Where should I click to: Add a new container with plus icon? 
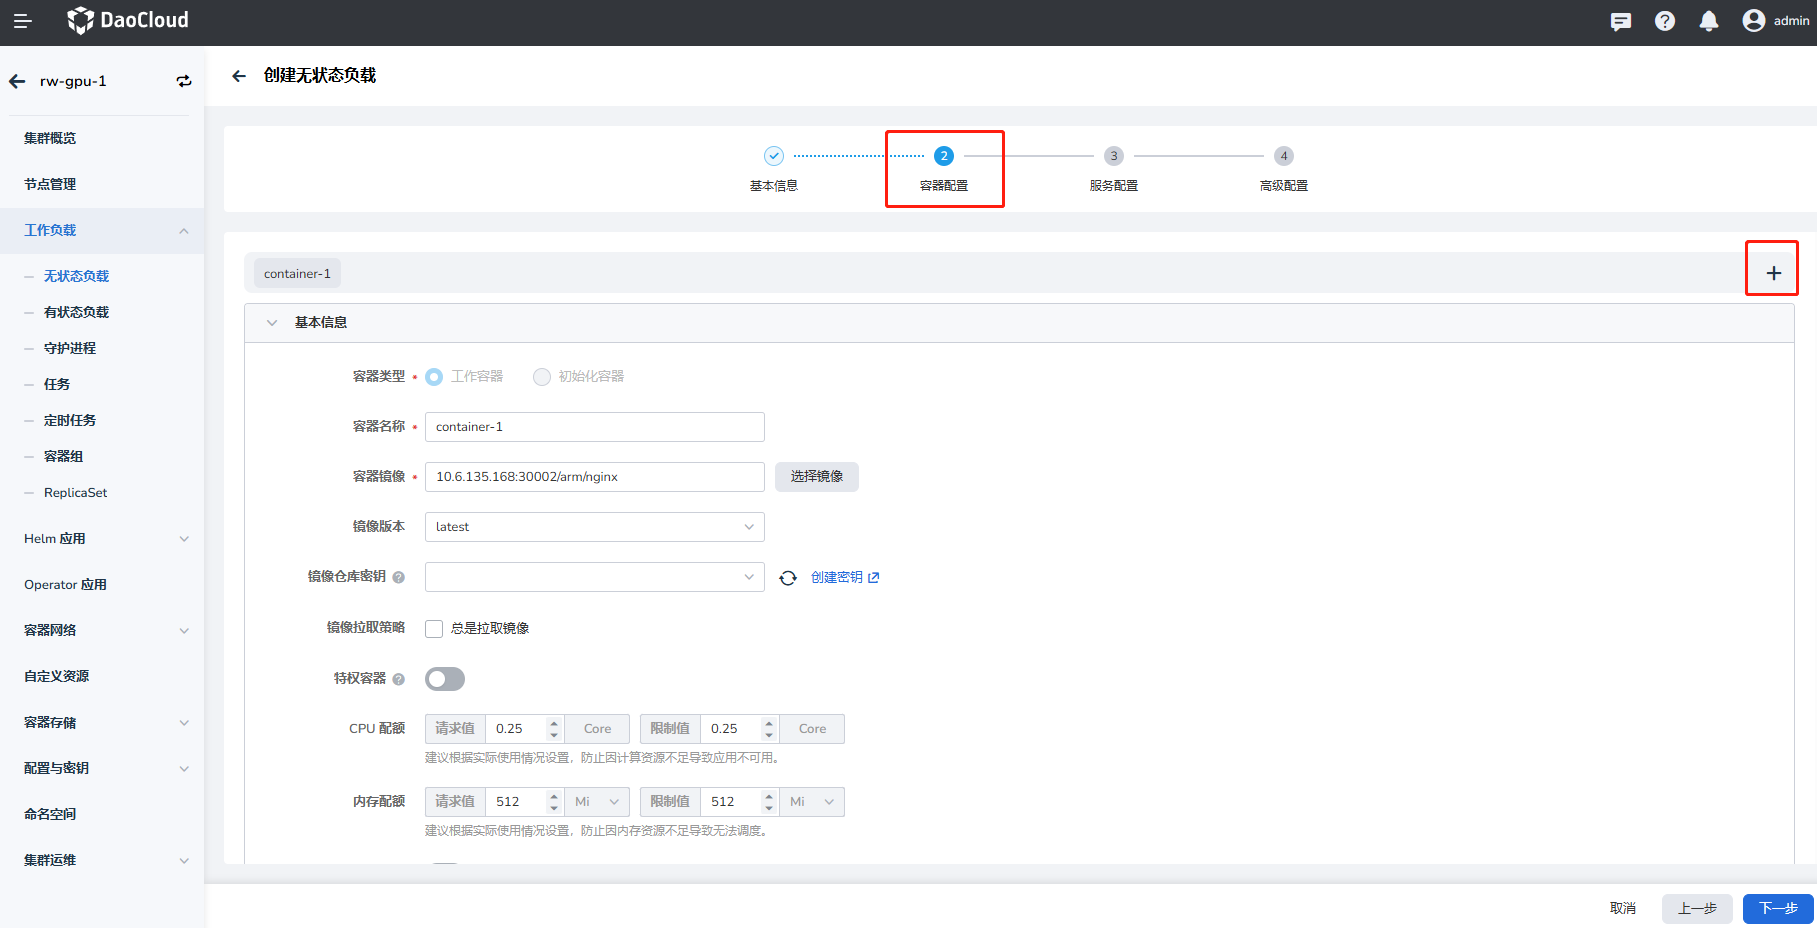pyautogui.click(x=1773, y=273)
